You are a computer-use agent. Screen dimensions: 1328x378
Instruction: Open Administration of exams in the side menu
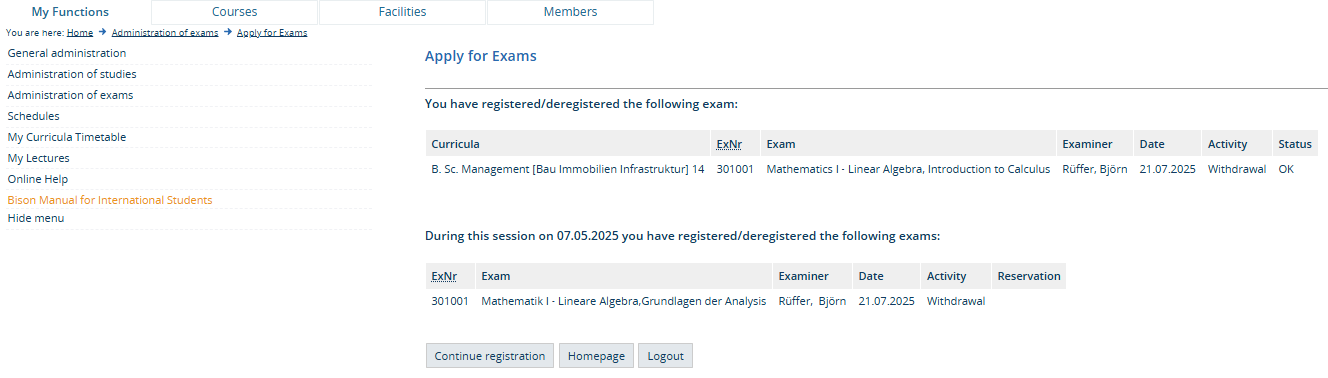[70, 95]
